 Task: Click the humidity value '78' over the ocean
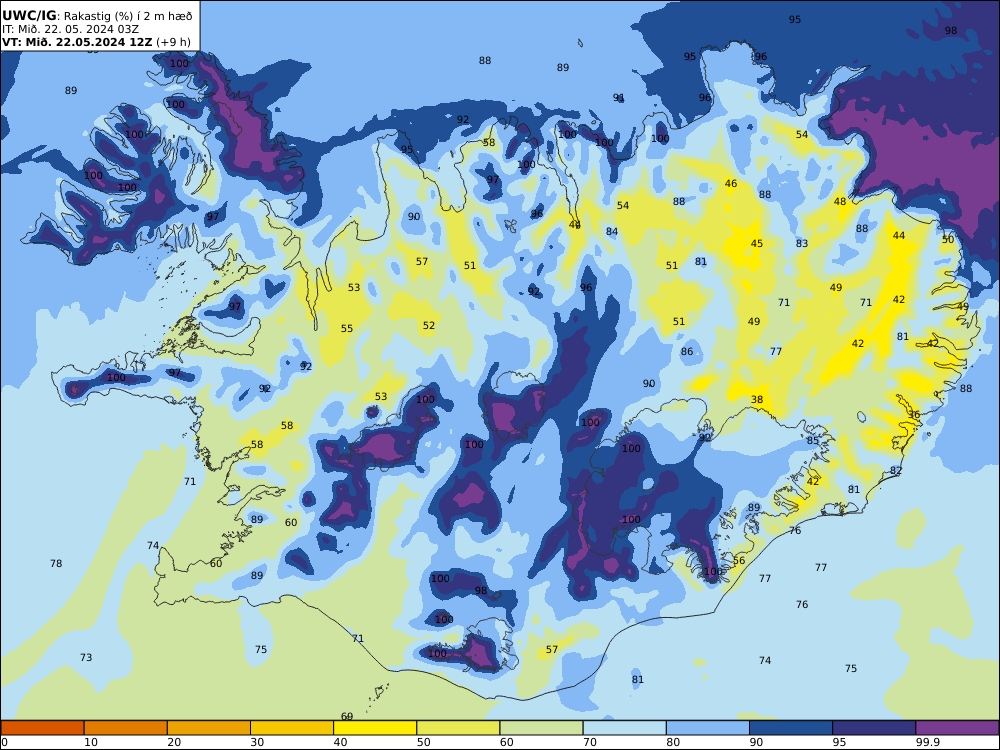pyautogui.click(x=56, y=563)
